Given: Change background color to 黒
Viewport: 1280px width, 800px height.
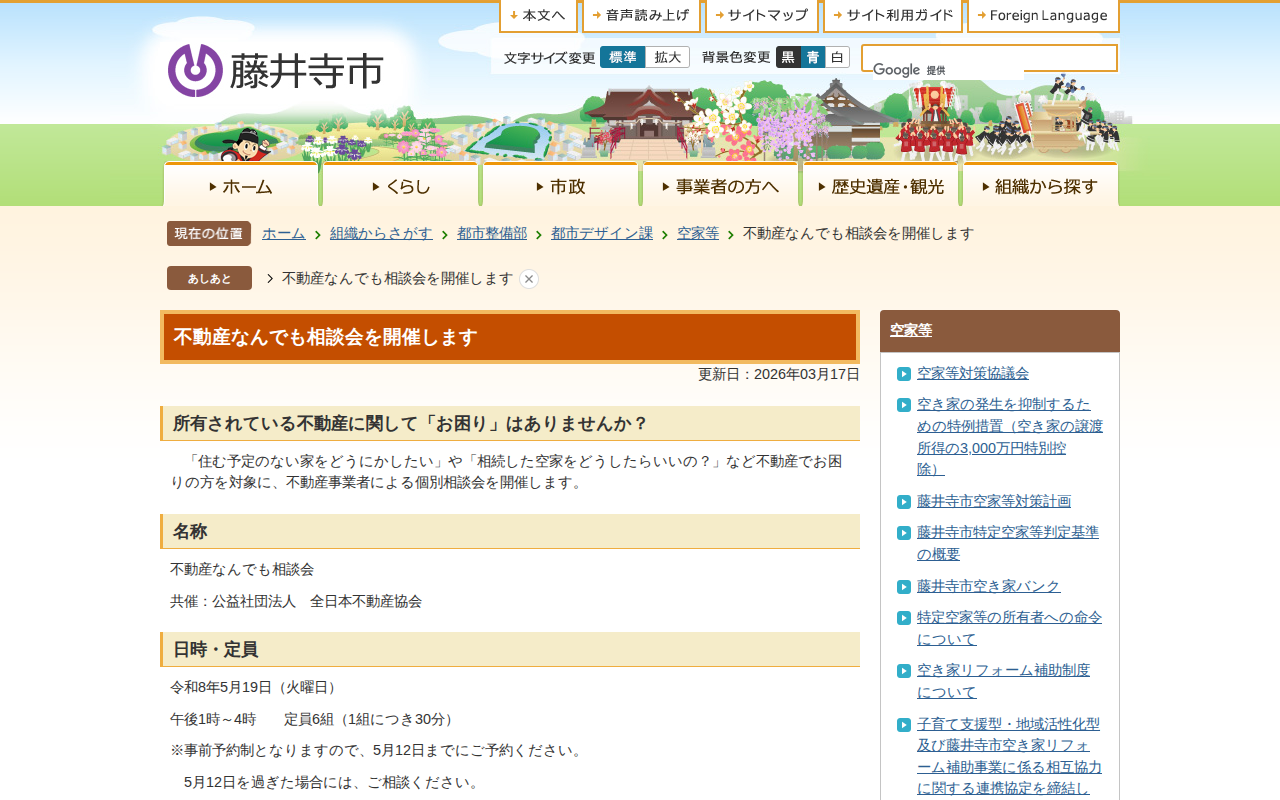Looking at the screenshot, I should coord(788,57).
